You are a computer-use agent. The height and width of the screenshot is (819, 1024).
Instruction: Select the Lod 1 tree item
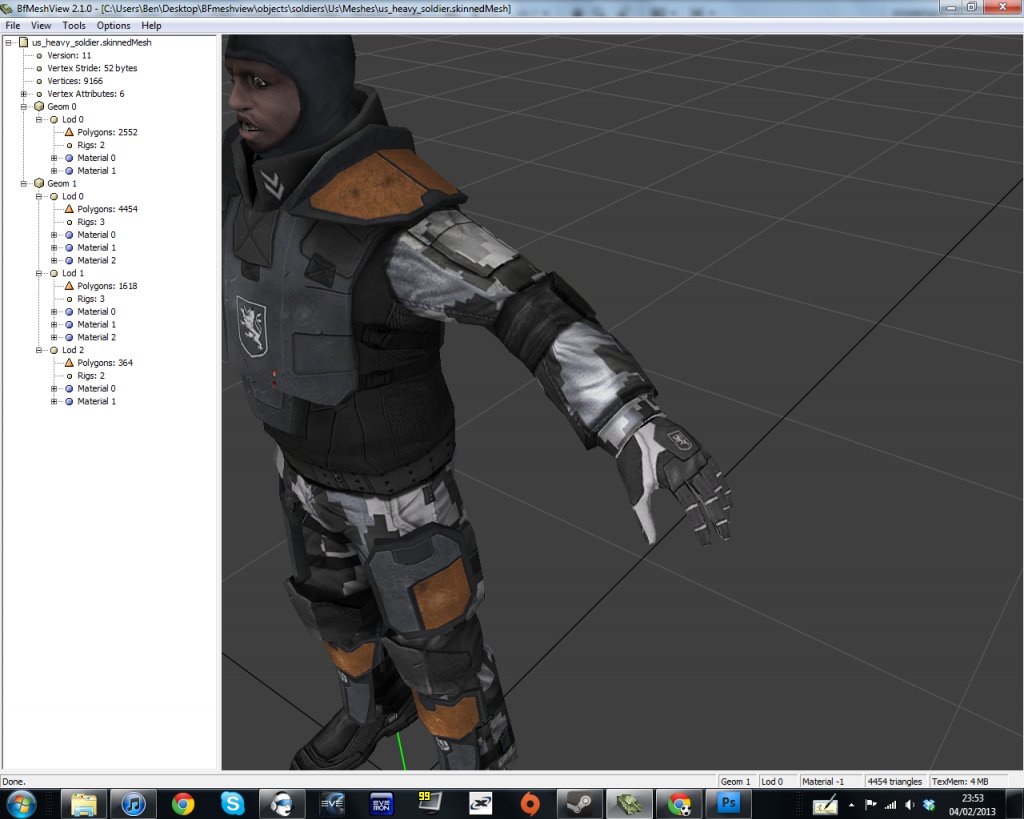point(72,273)
